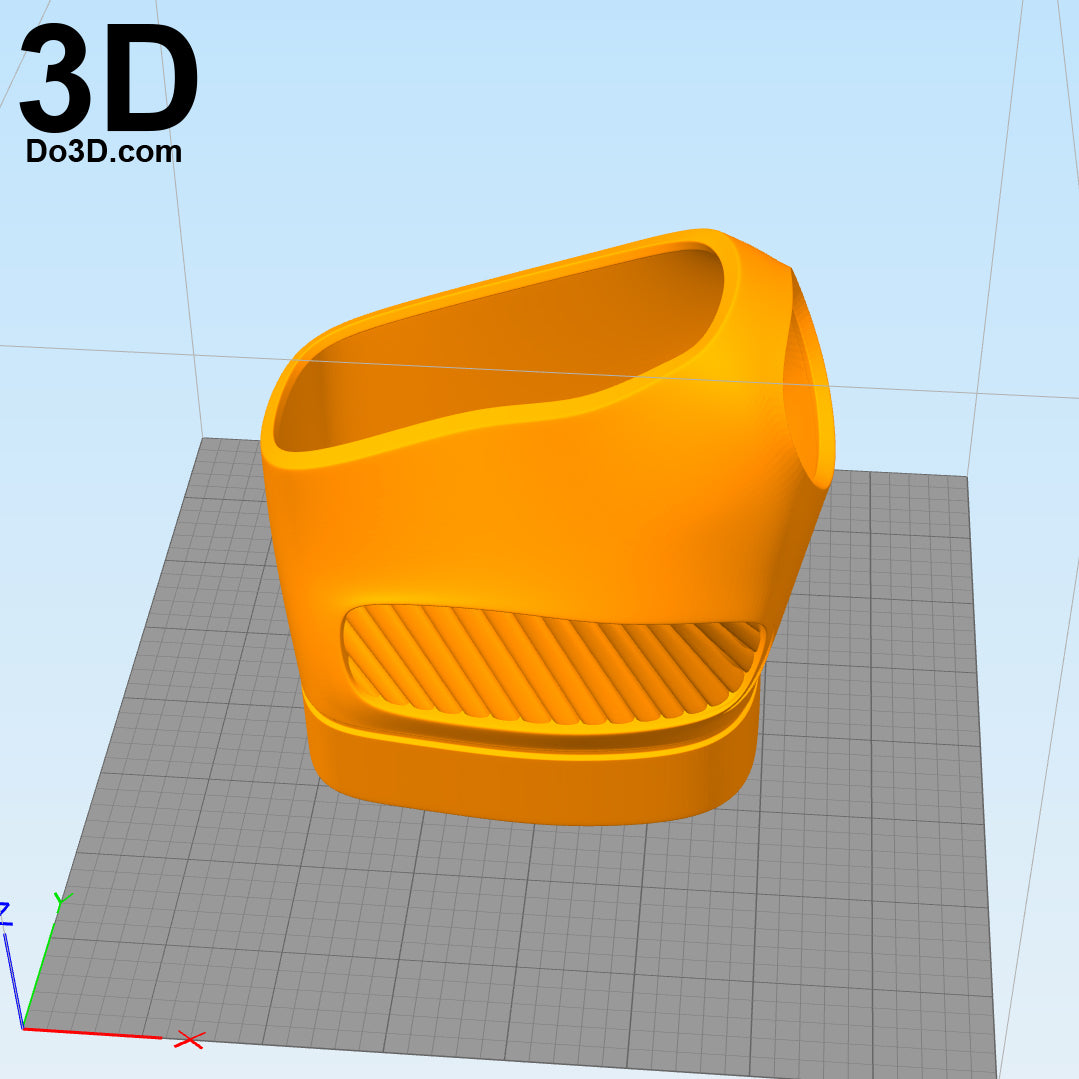Click the striped vent recess on the model
The height and width of the screenshot is (1079, 1079).
click(553, 666)
